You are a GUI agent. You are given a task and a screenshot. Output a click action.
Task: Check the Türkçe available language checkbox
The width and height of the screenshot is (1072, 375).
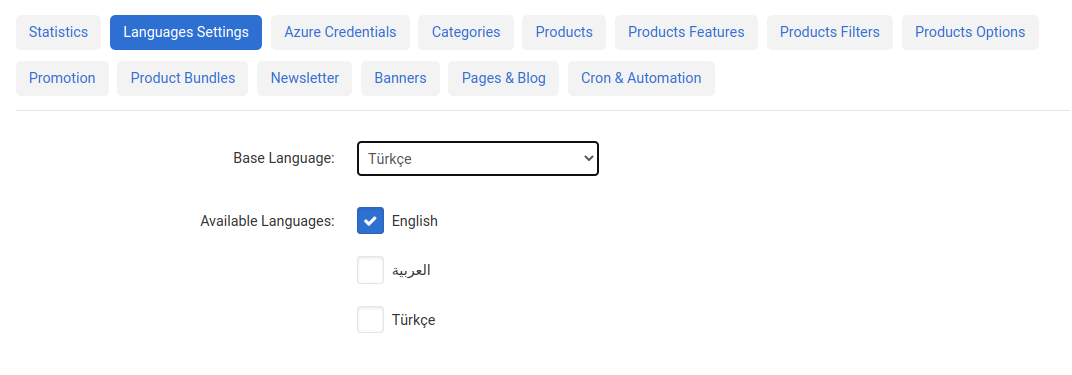(371, 320)
